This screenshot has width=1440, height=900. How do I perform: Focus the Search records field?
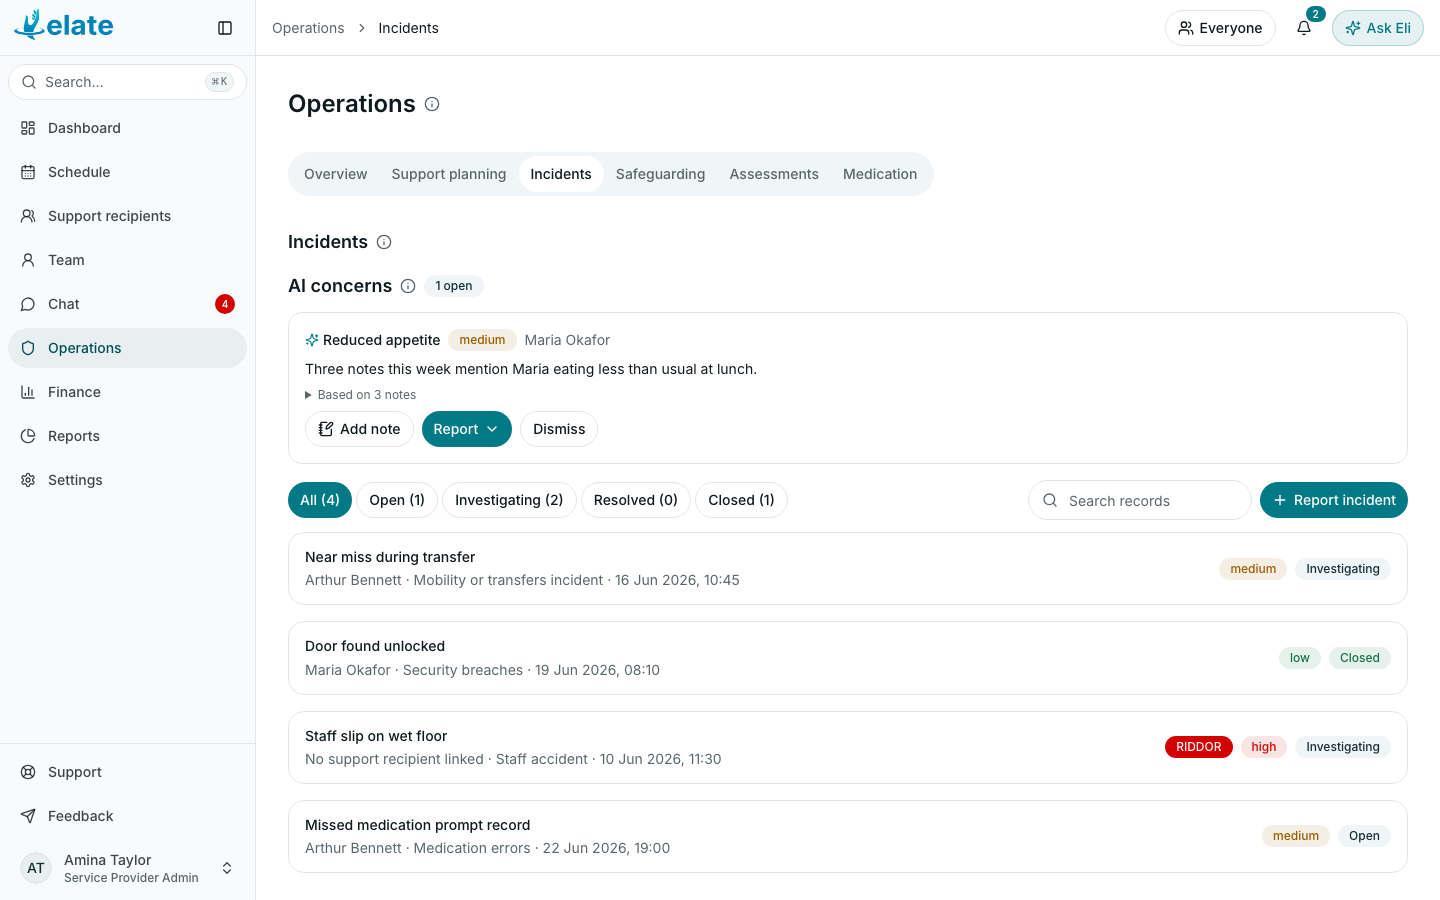(x=1140, y=500)
